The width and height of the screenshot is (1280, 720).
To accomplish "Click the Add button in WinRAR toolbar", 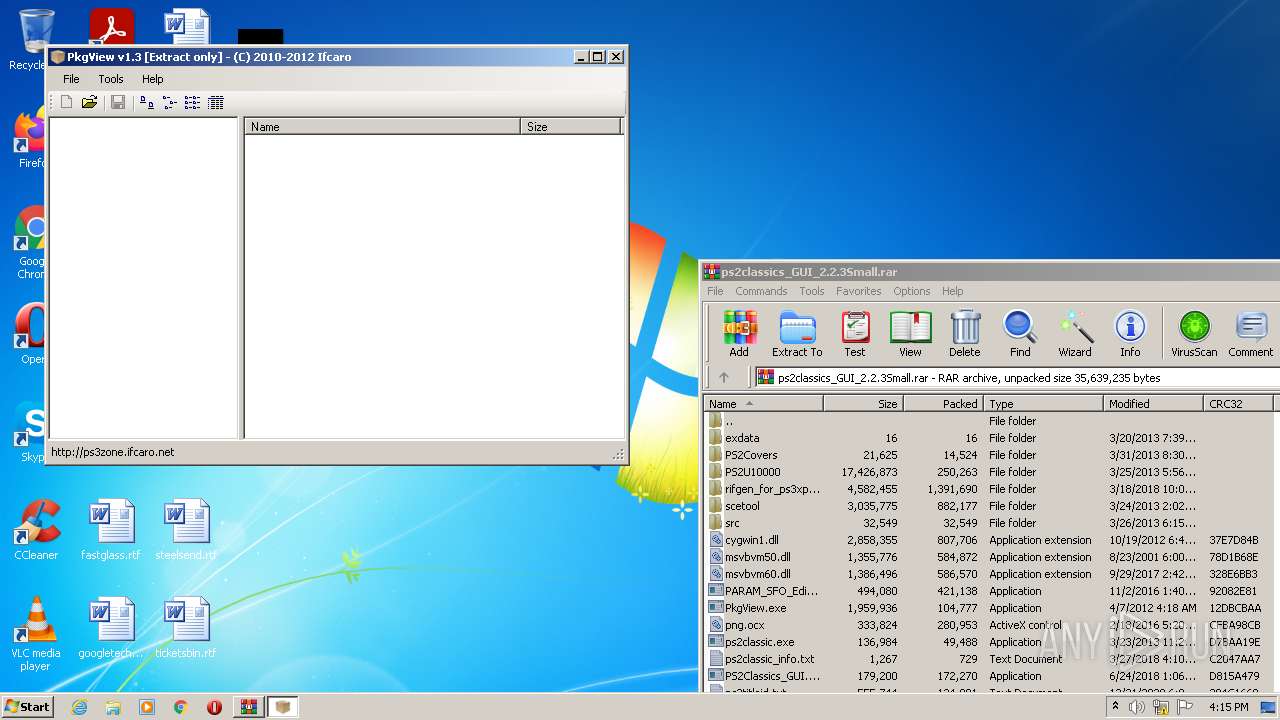I will (739, 333).
